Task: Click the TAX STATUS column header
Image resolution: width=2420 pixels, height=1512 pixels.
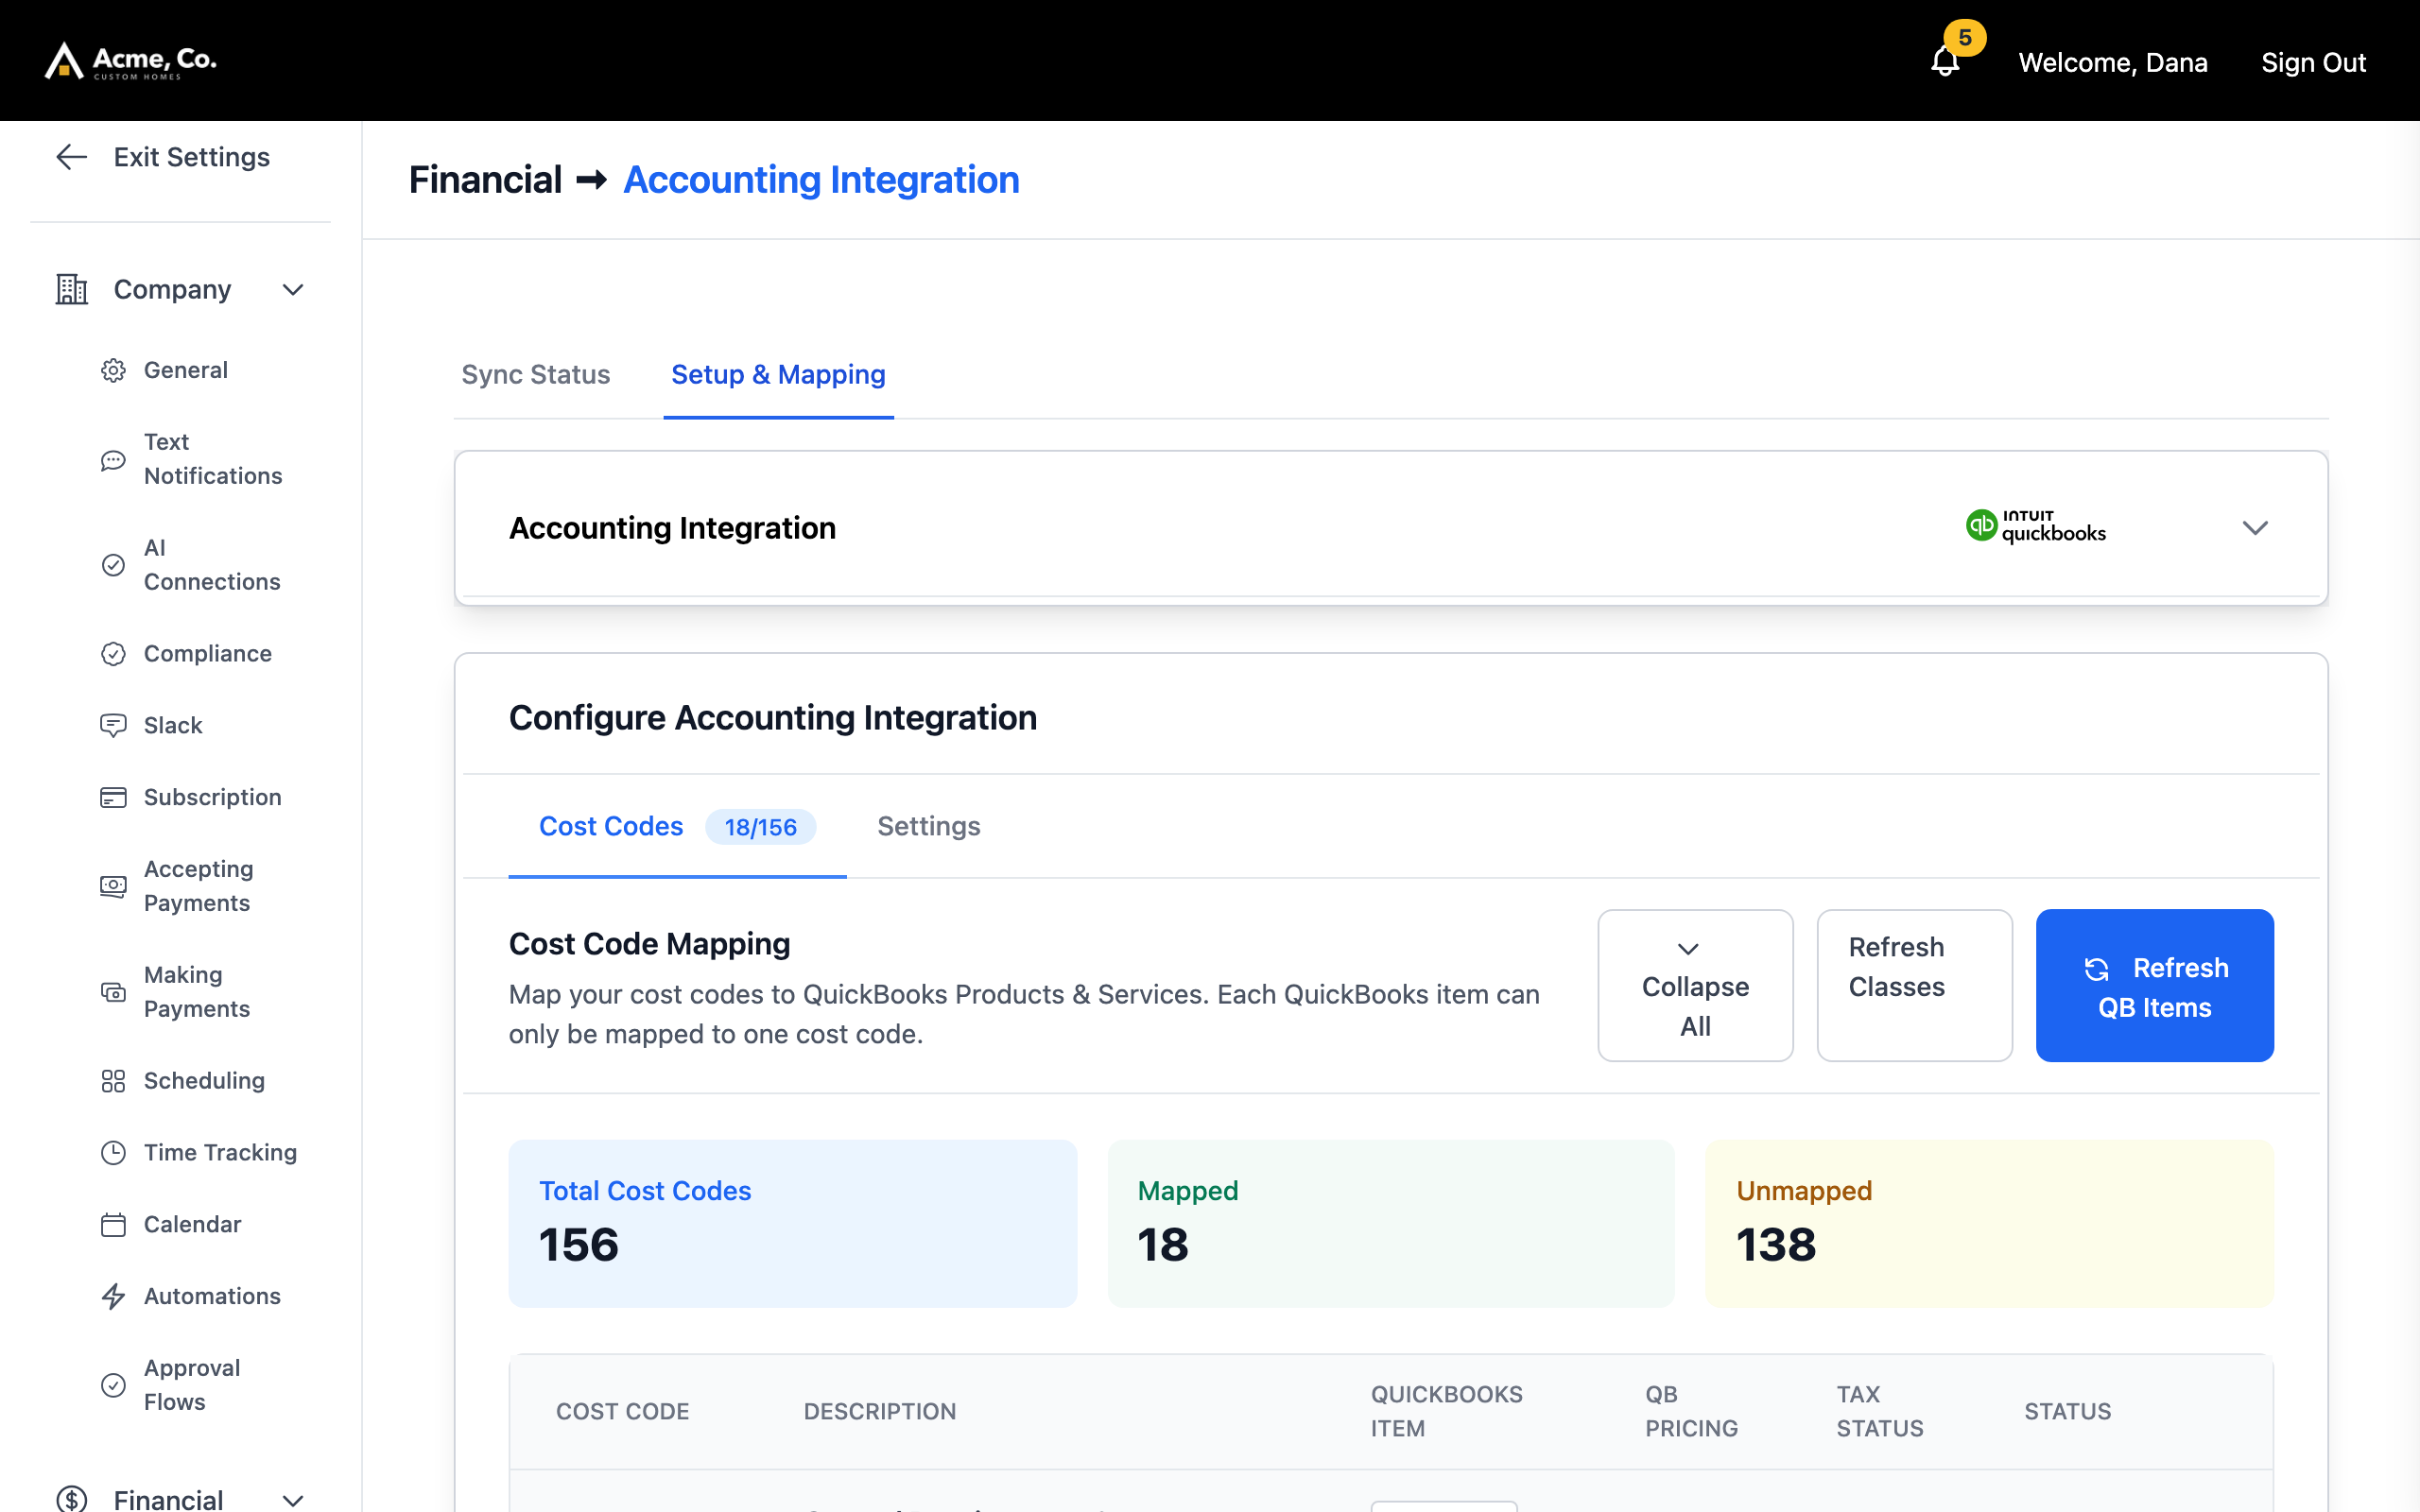Action: pyautogui.click(x=1879, y=1412)
